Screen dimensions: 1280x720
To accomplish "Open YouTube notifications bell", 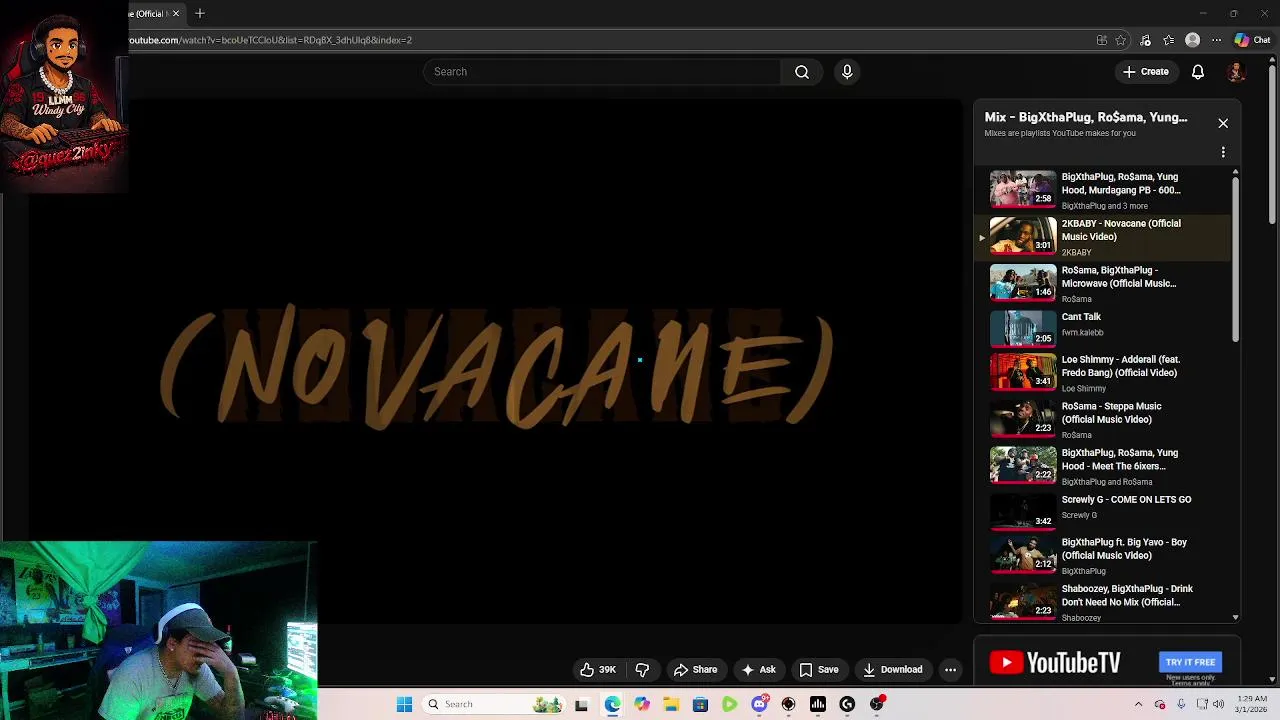I will [1198, 72].
